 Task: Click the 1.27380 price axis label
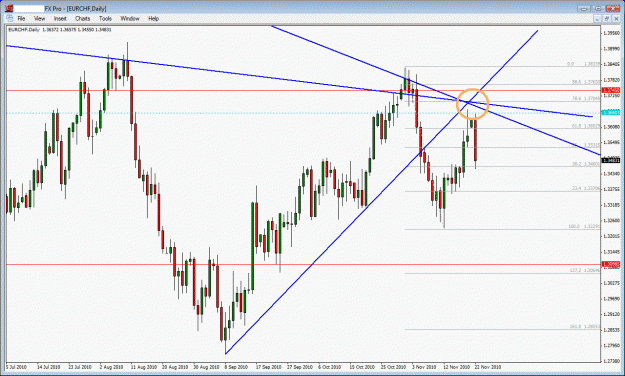tap(611, 361)
